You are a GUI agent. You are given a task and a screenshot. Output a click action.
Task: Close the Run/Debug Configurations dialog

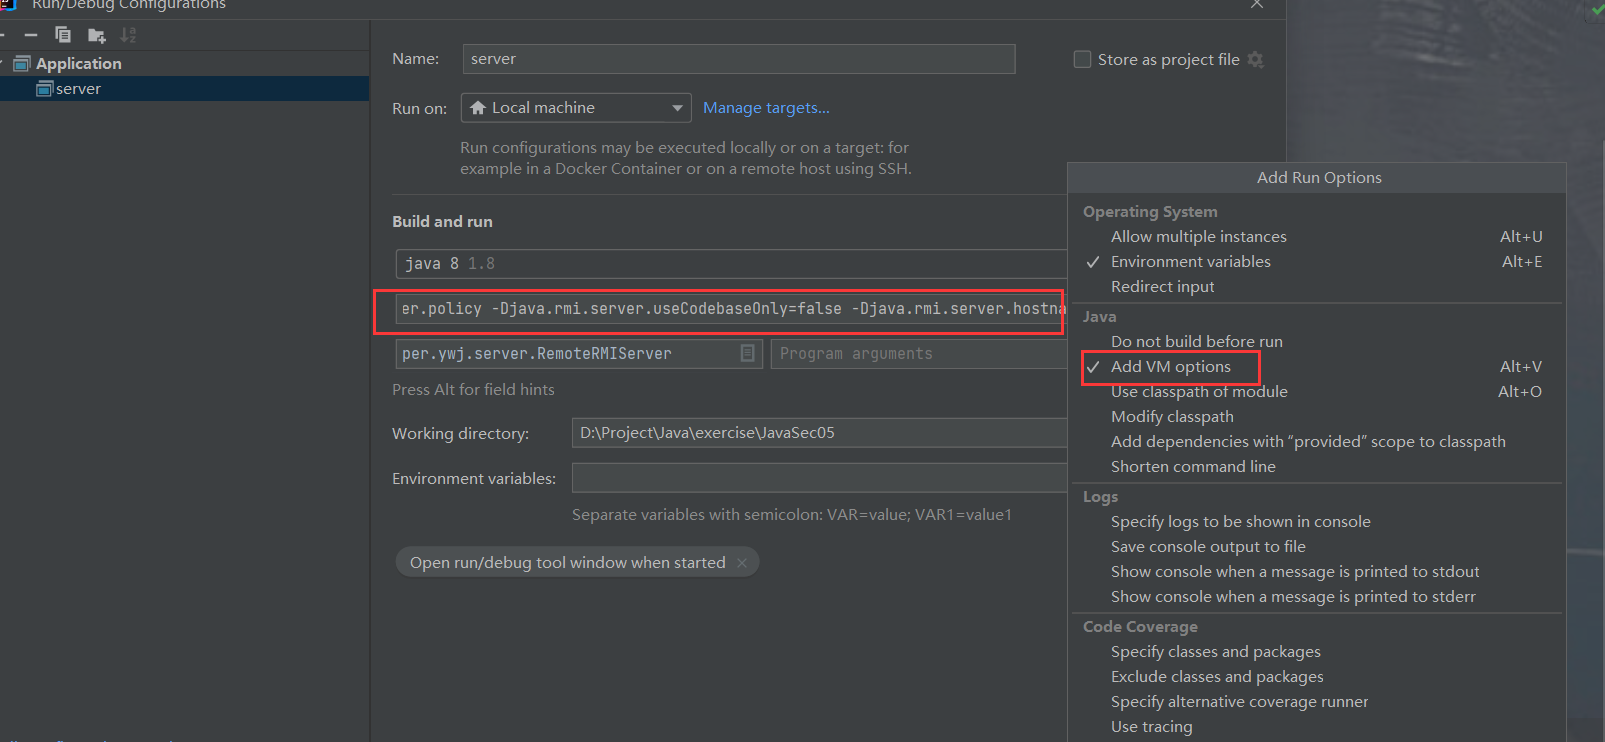[x=1257, y=5]
